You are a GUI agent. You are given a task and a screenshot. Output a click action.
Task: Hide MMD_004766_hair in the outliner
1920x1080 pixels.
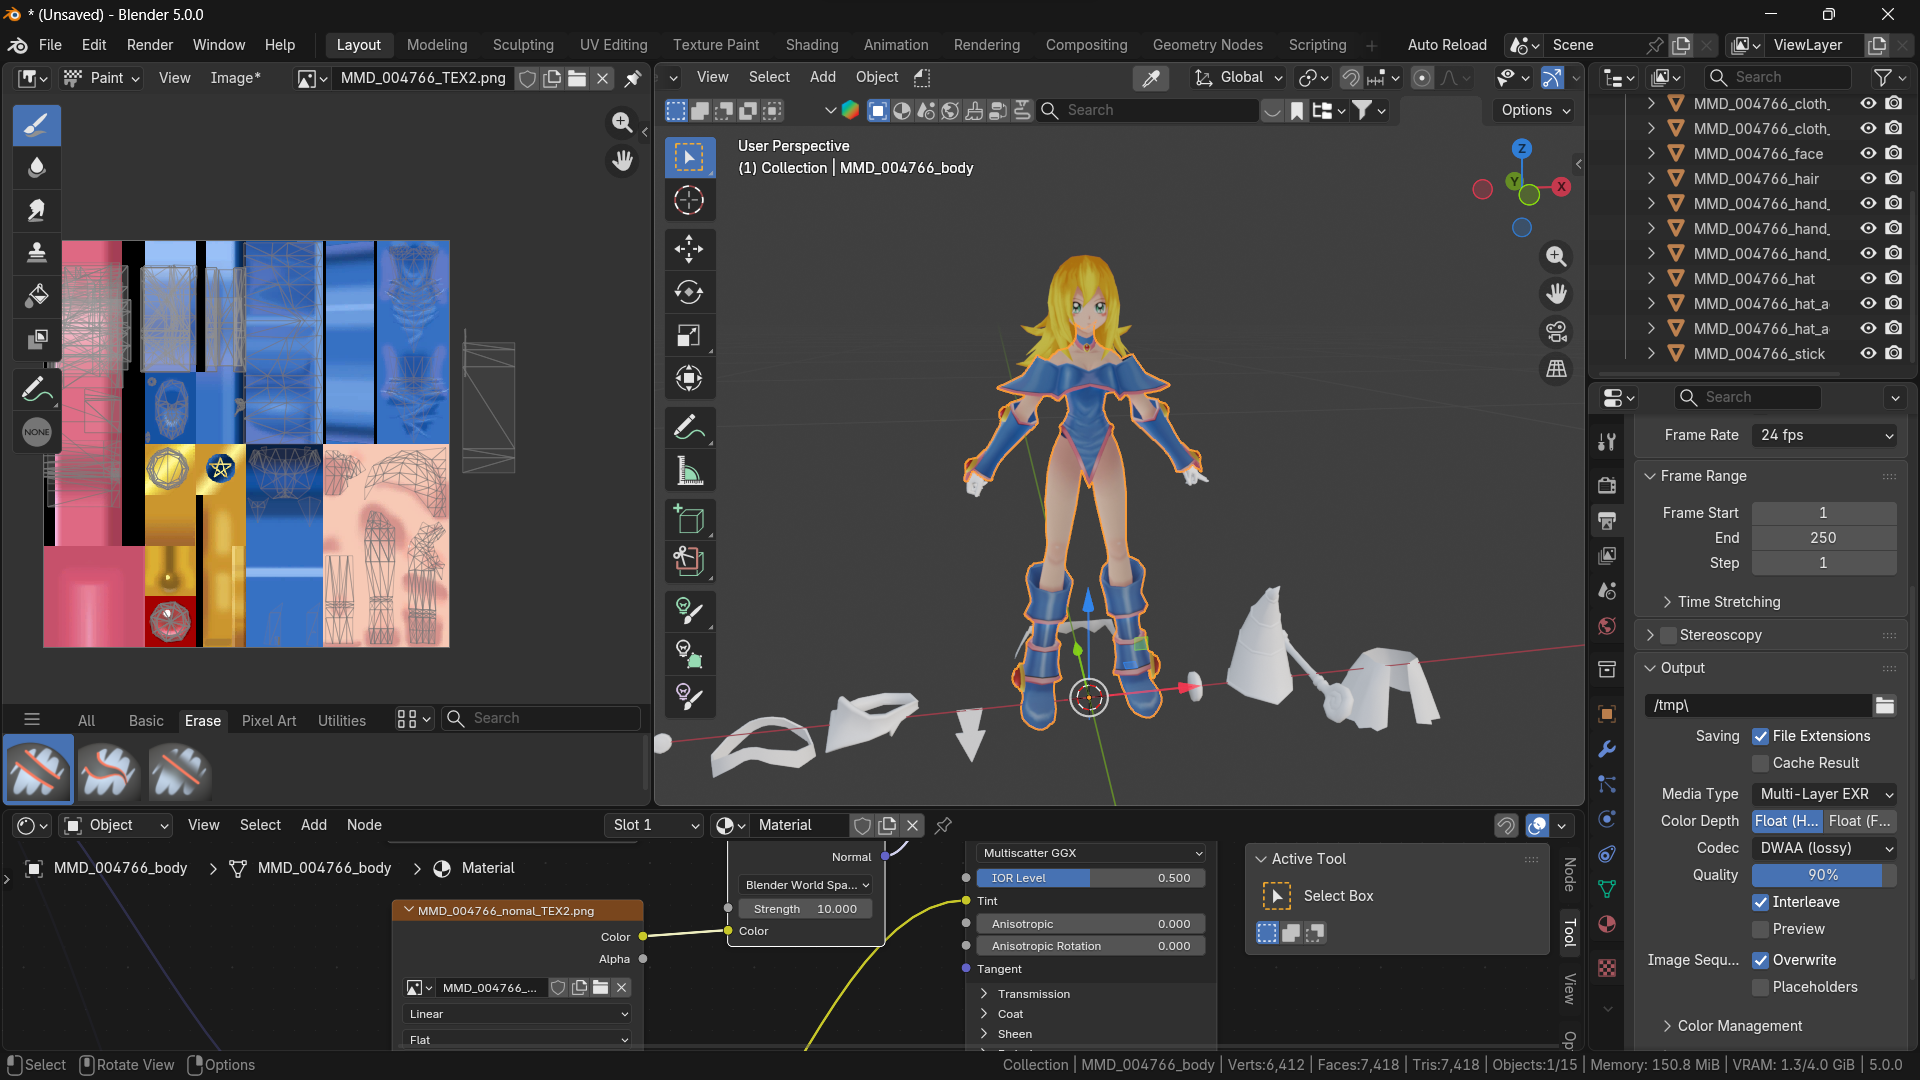[x=1867, y=178]
